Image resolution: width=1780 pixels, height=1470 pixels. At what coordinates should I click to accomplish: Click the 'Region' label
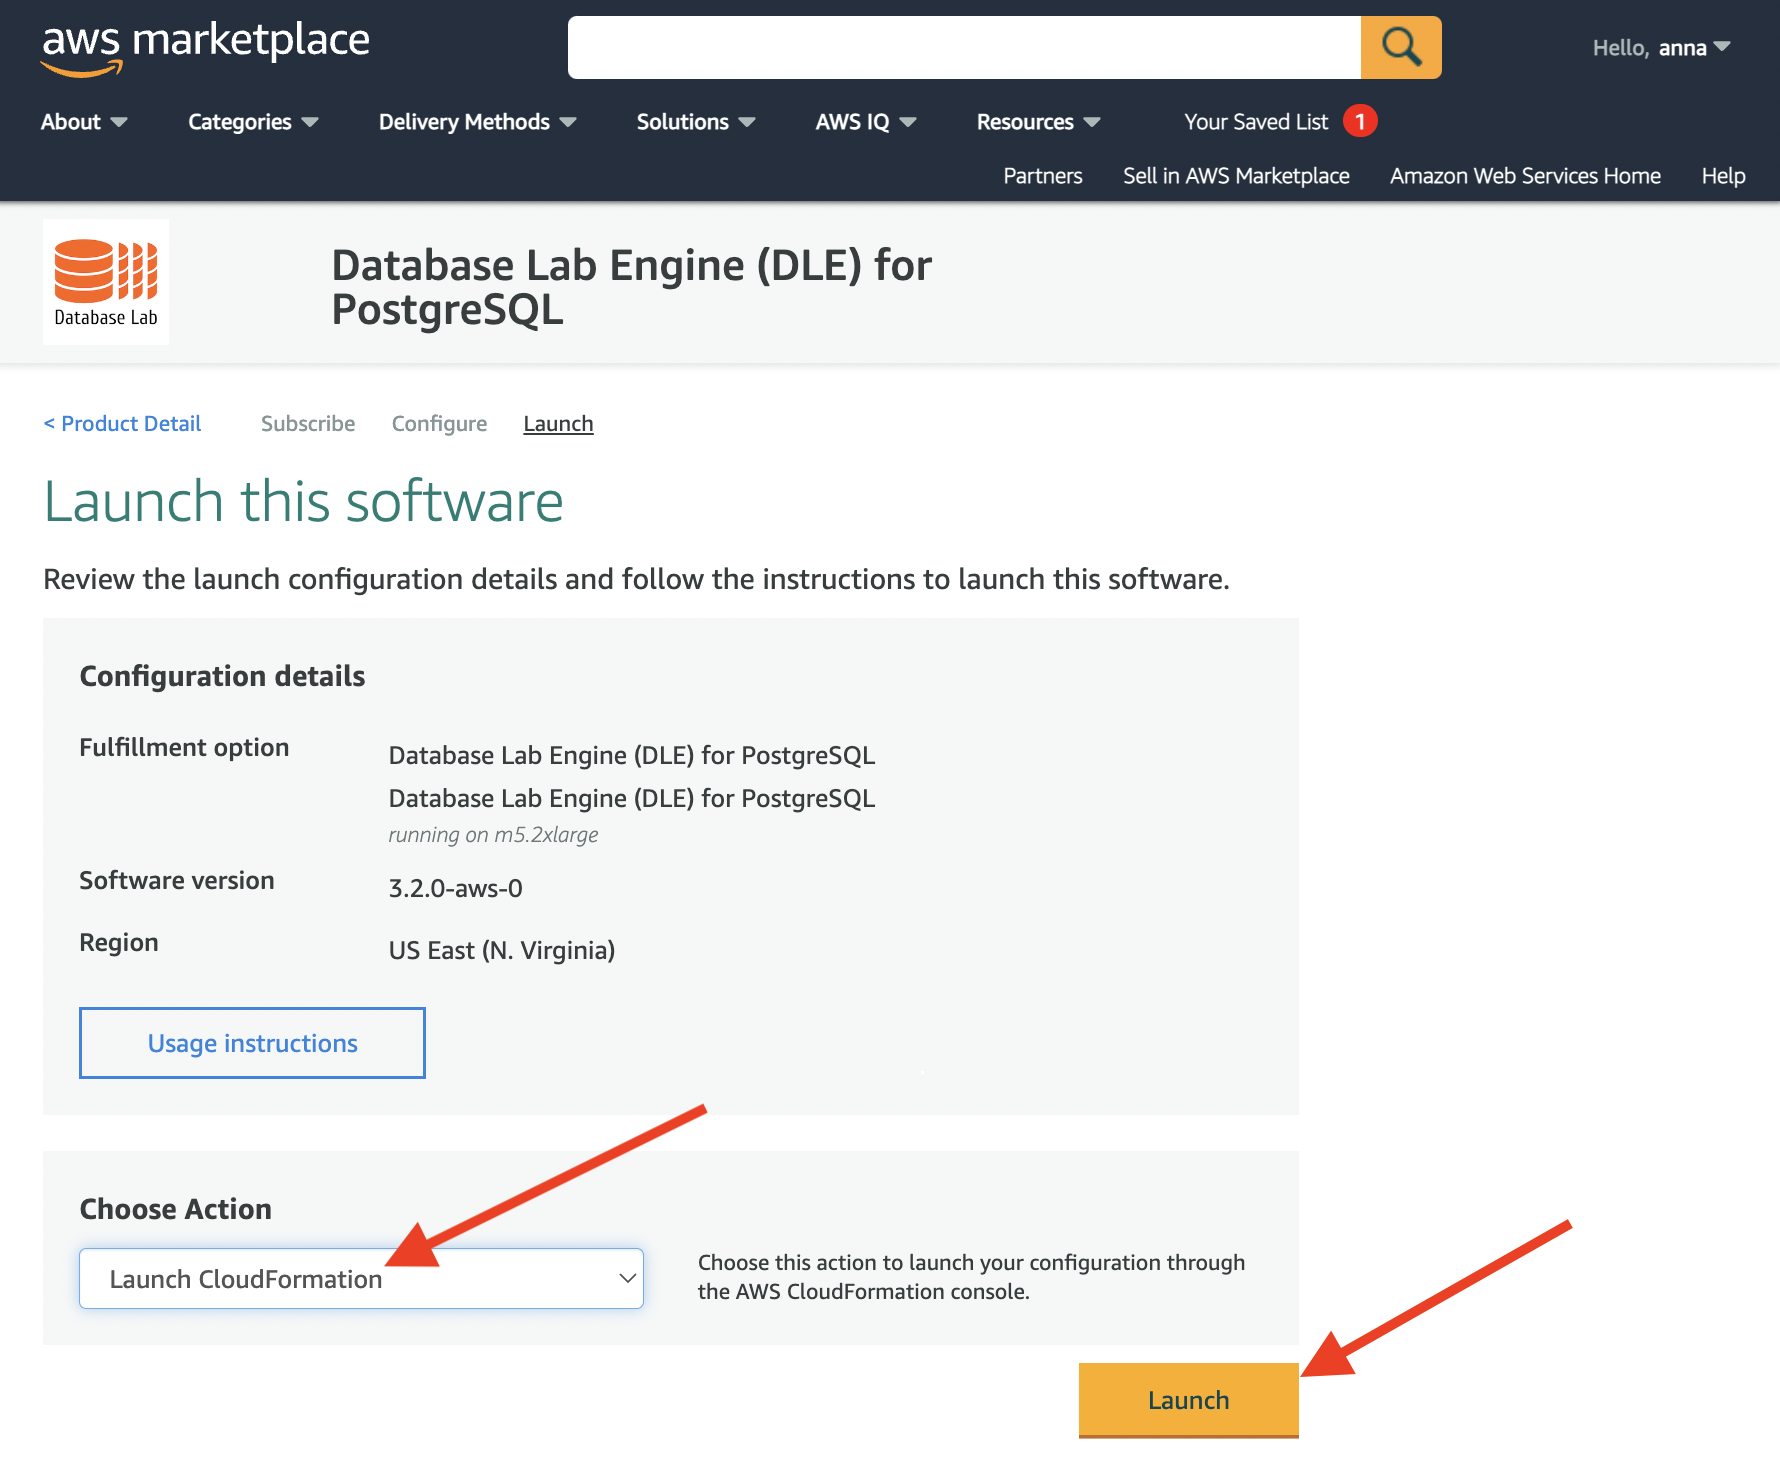(119, 943)
